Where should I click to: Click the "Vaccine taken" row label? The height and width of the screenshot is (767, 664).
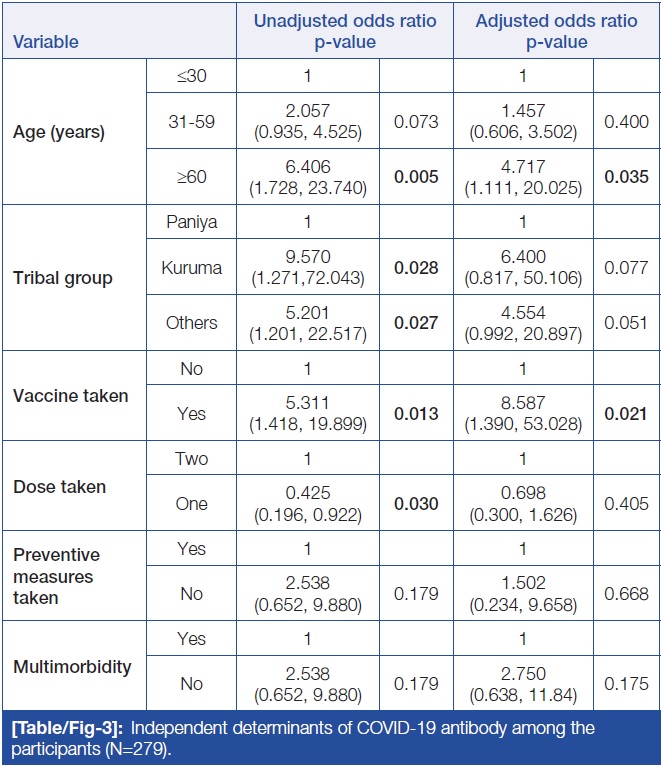pyautogui.click(x=70, y=395)
